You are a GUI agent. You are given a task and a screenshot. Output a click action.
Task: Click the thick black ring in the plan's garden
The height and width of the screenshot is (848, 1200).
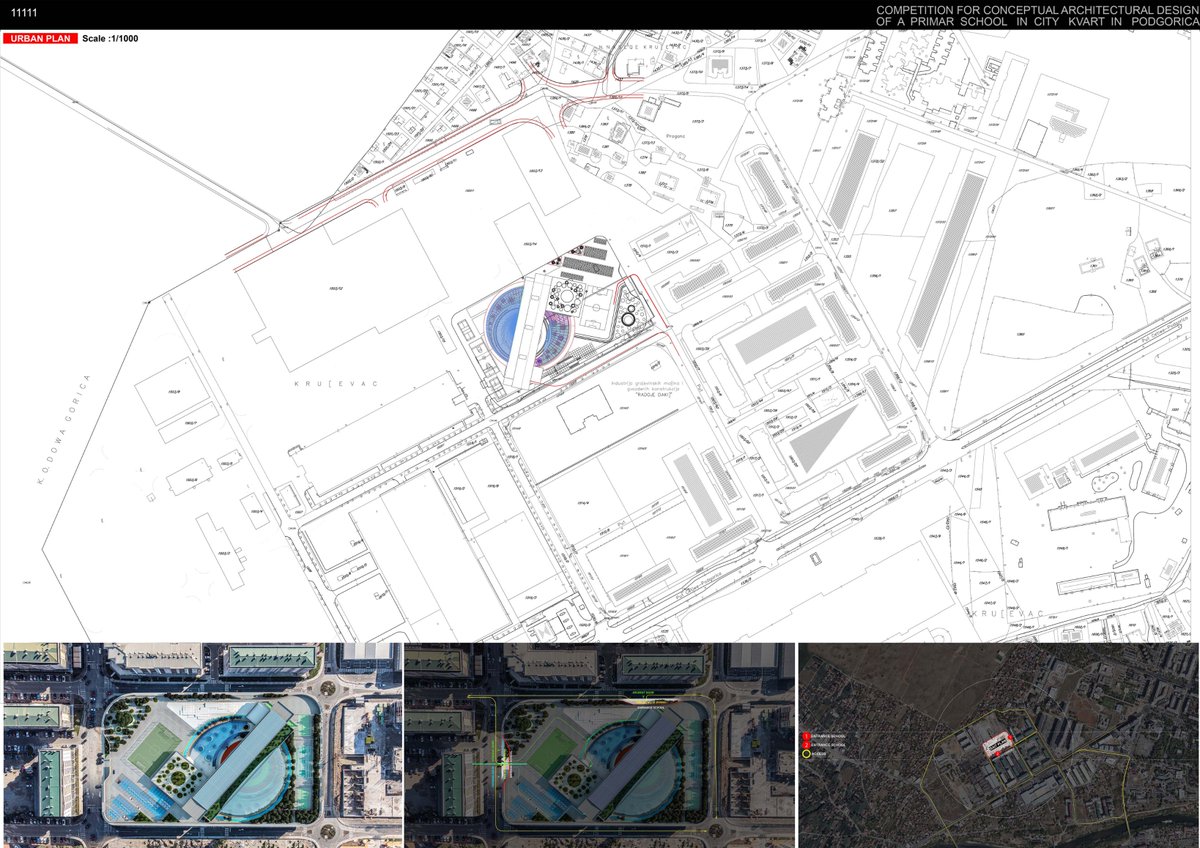coord(628,318)
